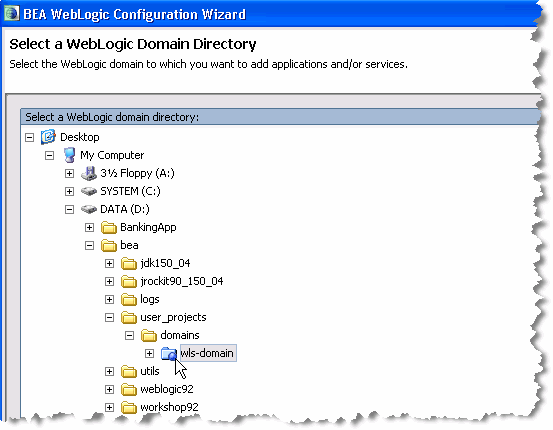553x430 pixels.
Task: Collapse the Desktop tree node
Action: point(30,137)
